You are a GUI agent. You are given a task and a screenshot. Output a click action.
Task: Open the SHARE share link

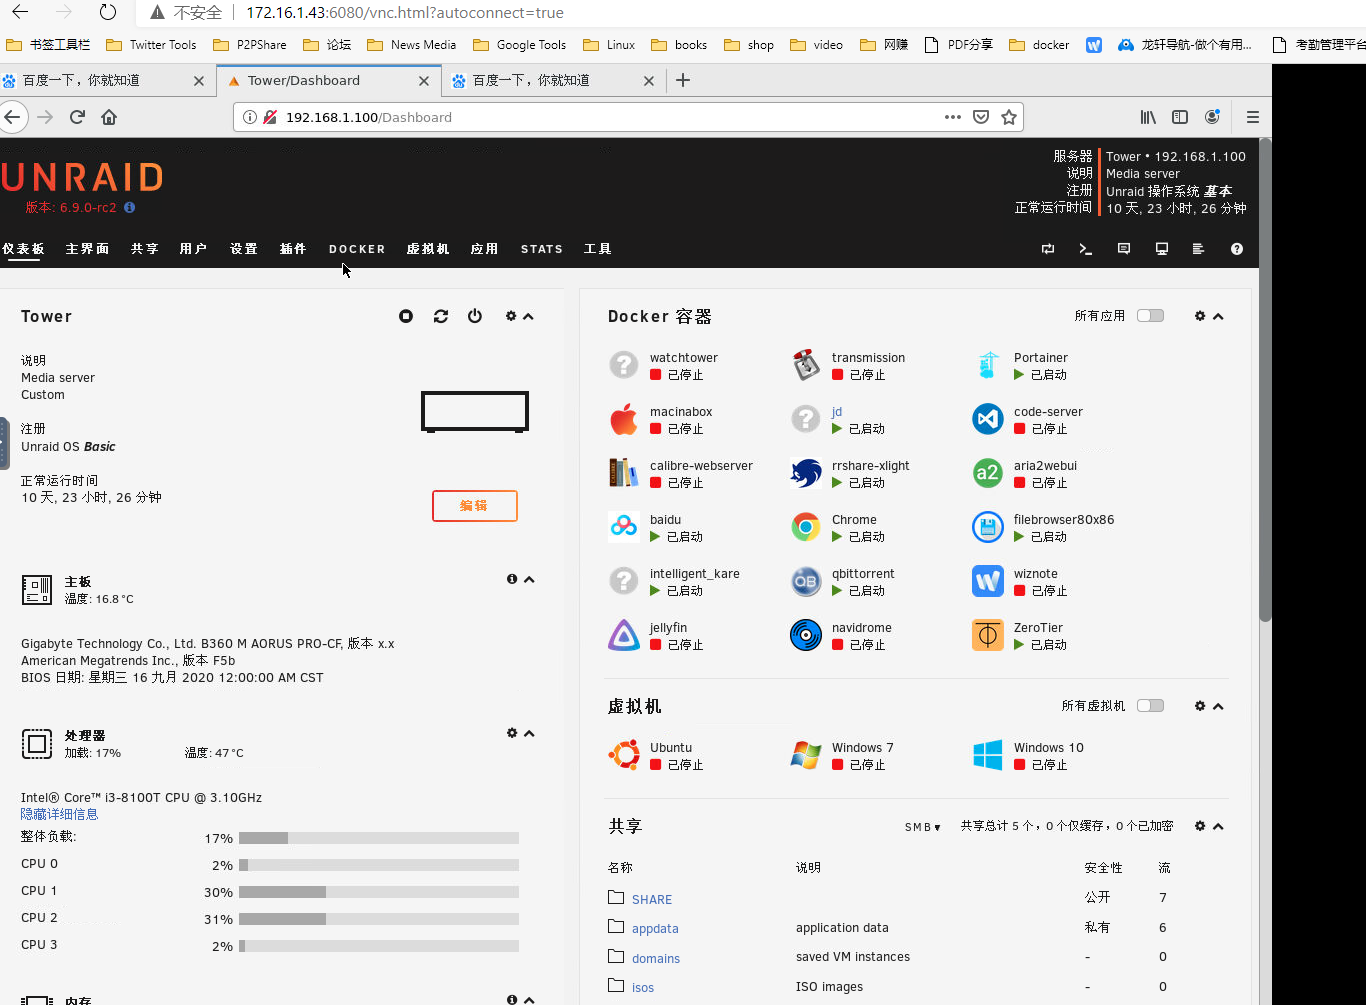click(652, 899)
